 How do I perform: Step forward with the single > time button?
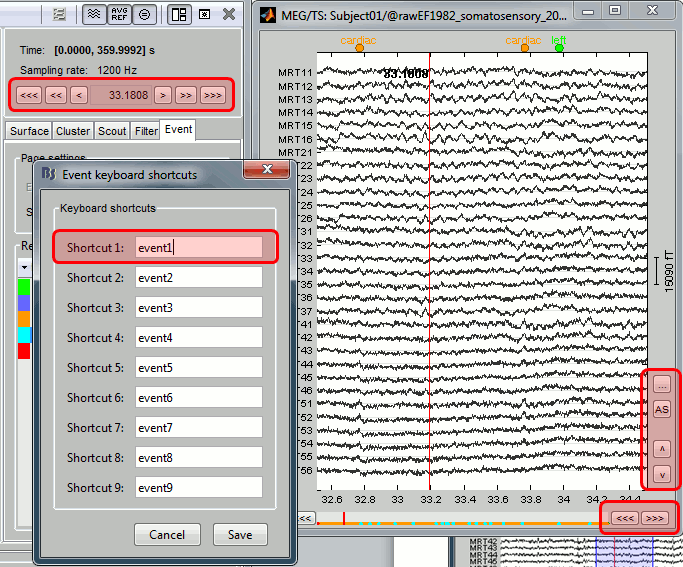pyautogui.click(x=163, y=96)
